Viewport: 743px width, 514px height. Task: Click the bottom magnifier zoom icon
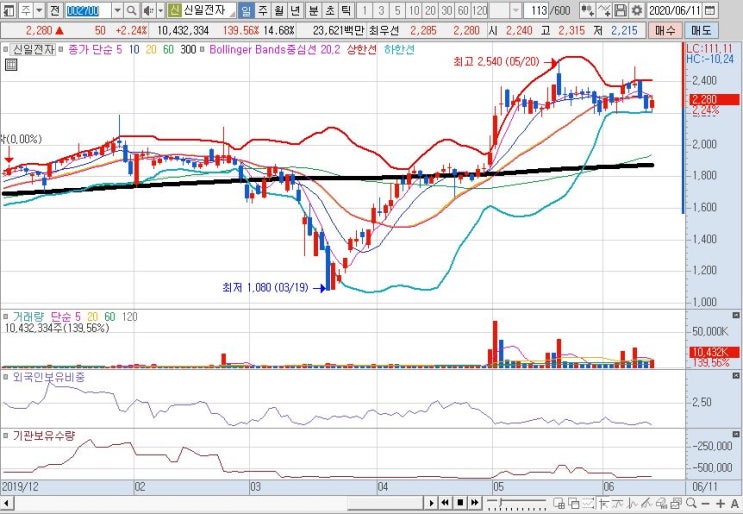(691, 503)
